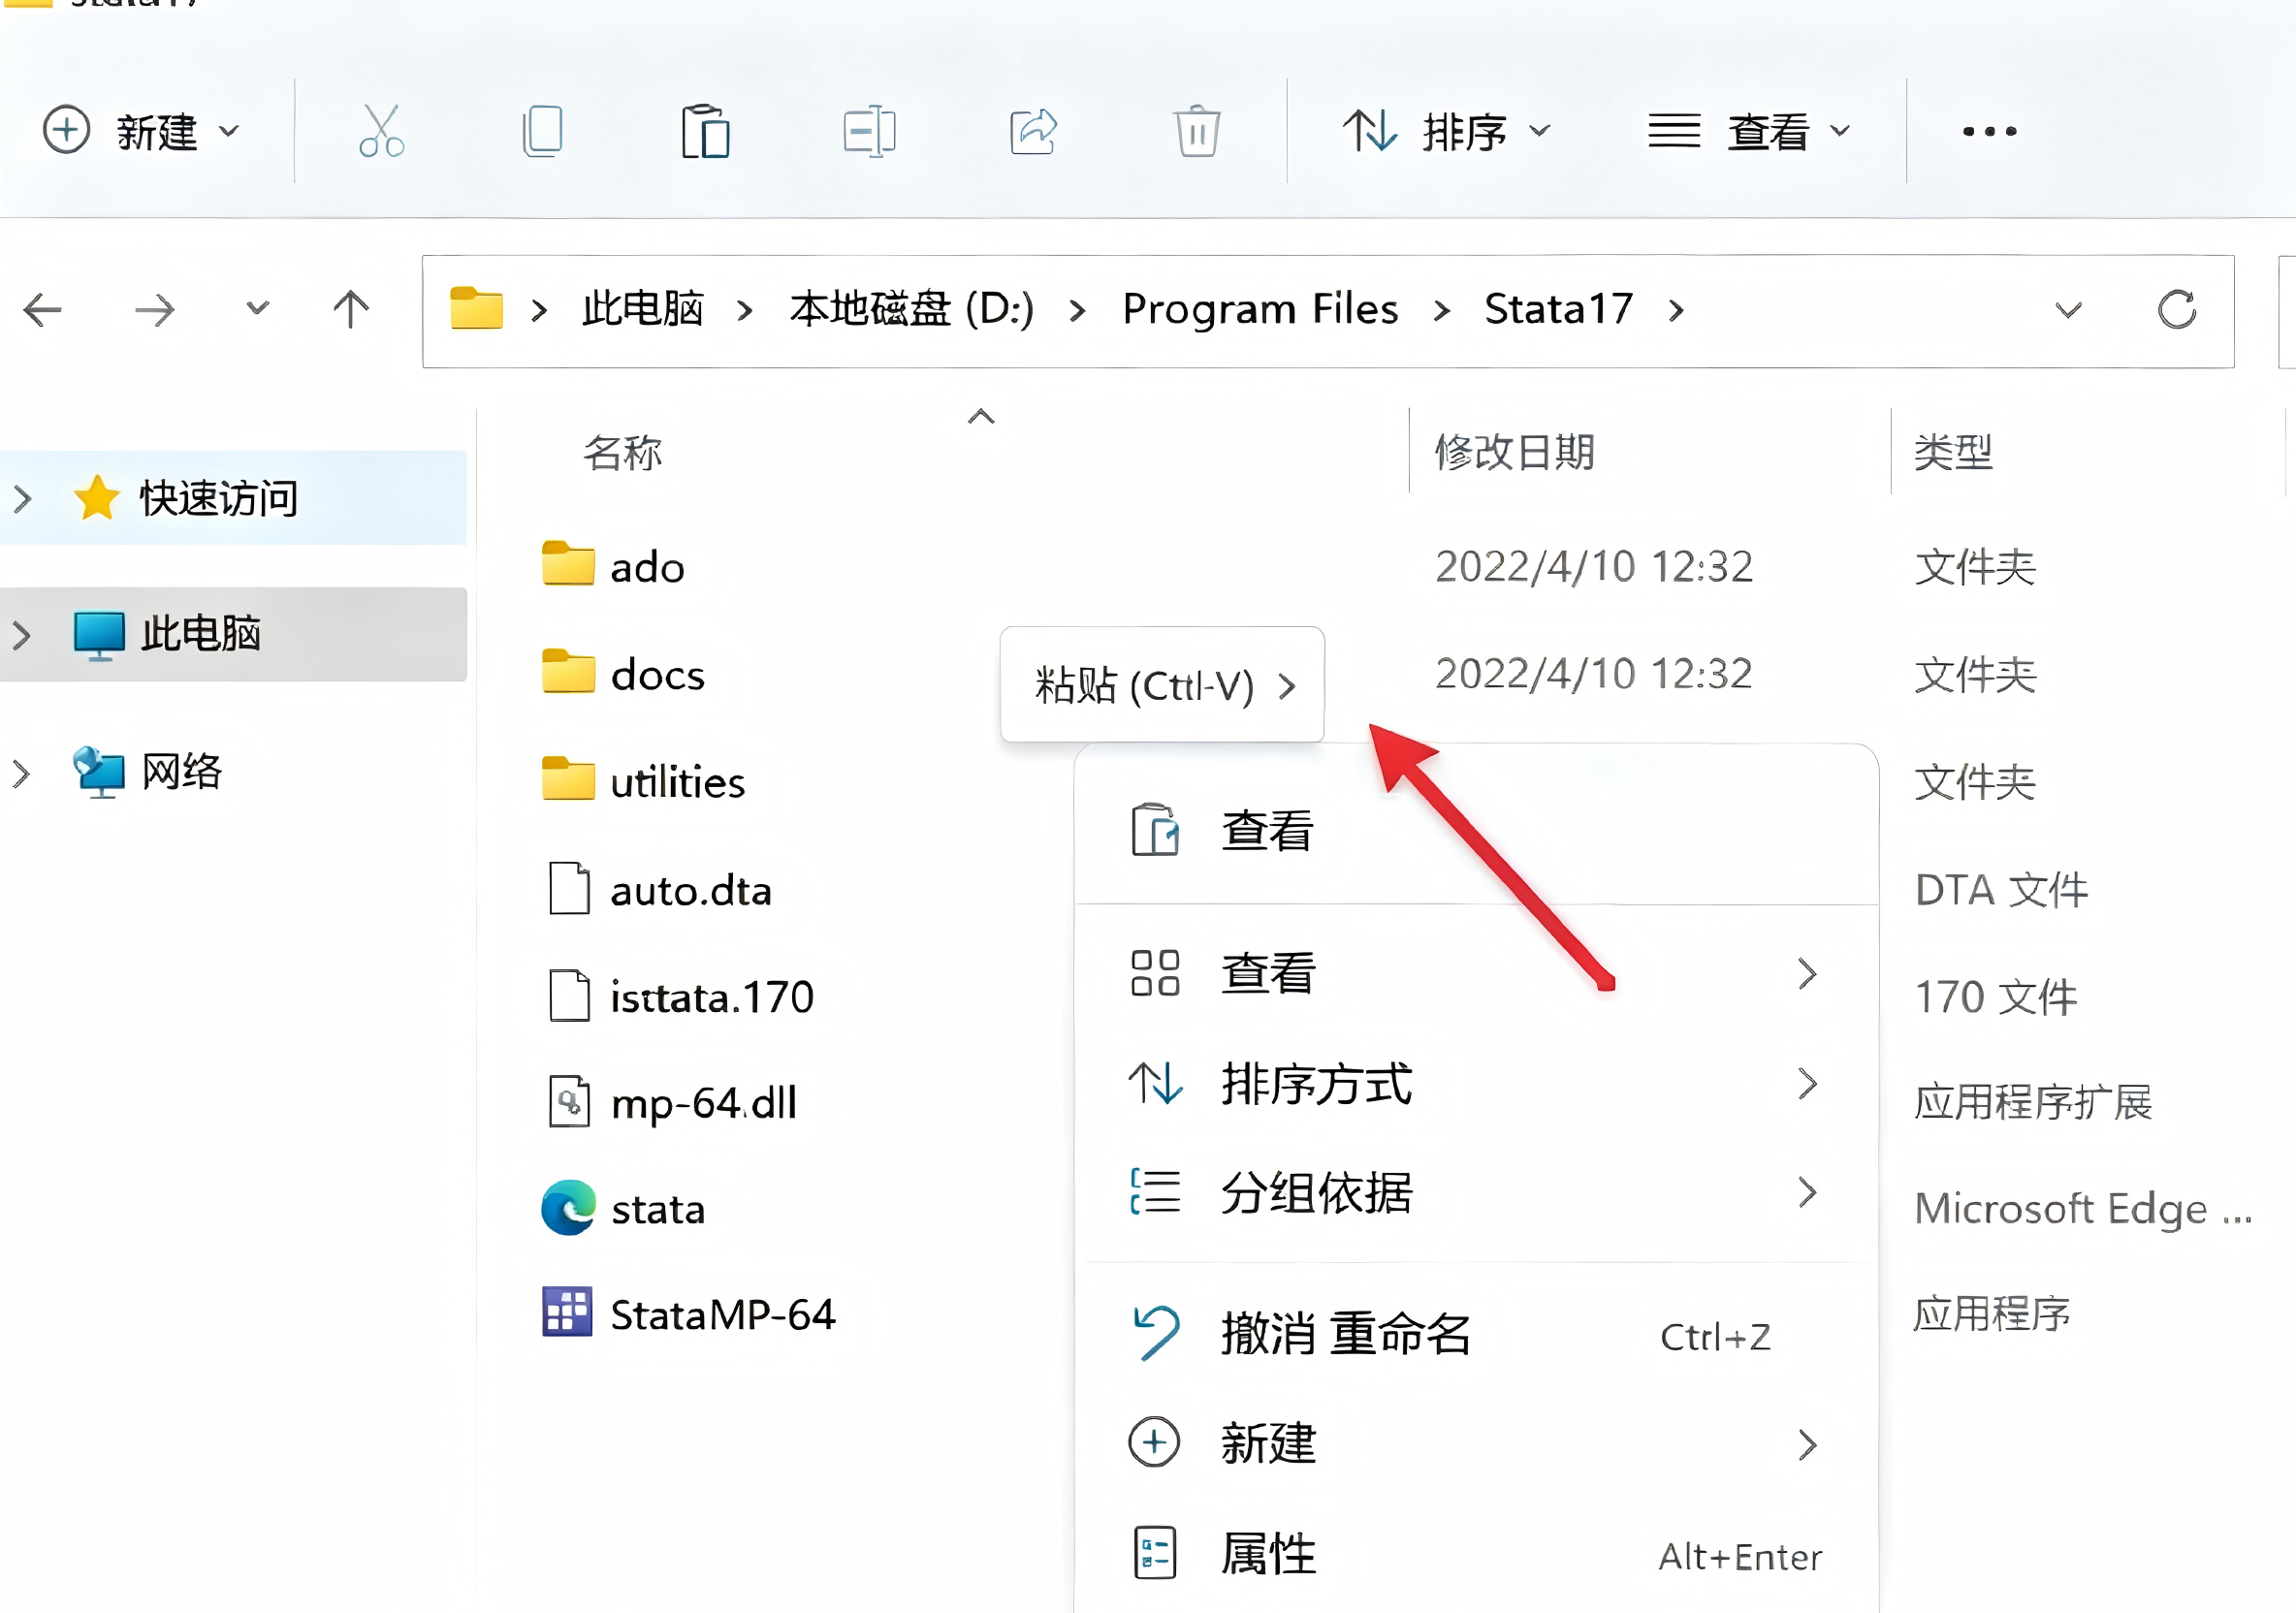Click the Paste clipboard icon in toolbar

tap(705, 131)
